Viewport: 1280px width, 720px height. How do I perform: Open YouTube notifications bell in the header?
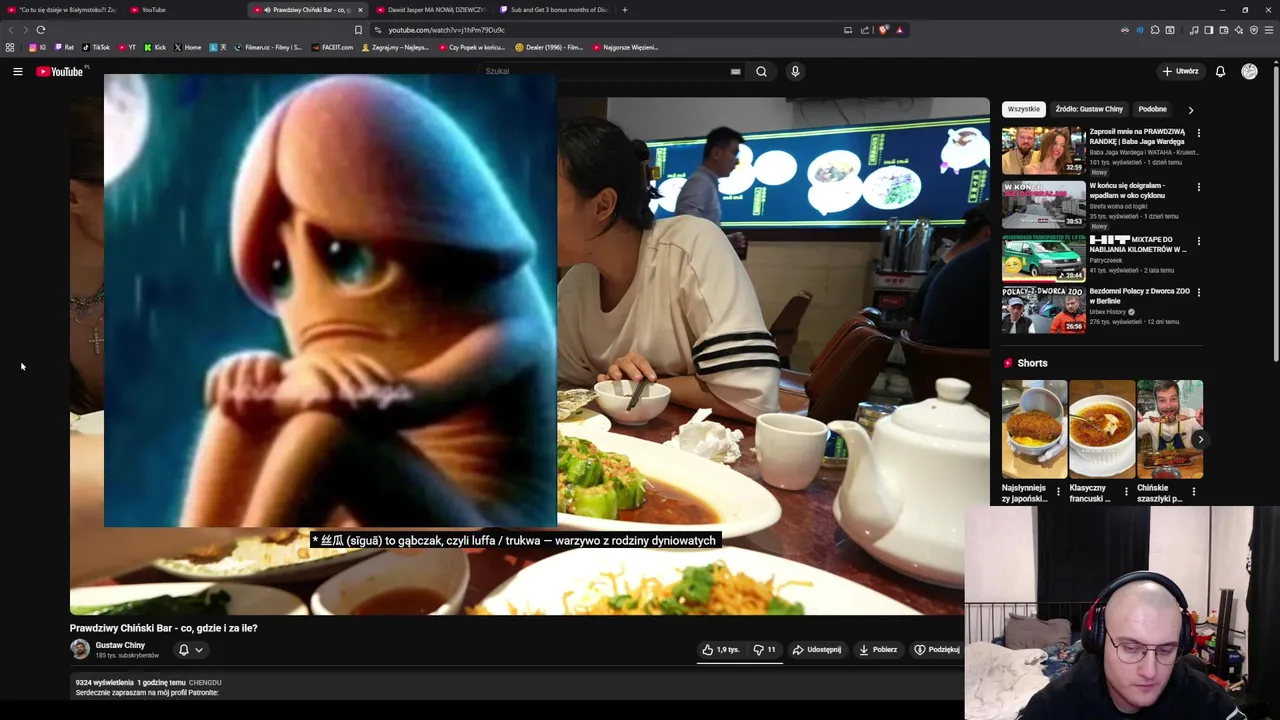click(1220, 71)
